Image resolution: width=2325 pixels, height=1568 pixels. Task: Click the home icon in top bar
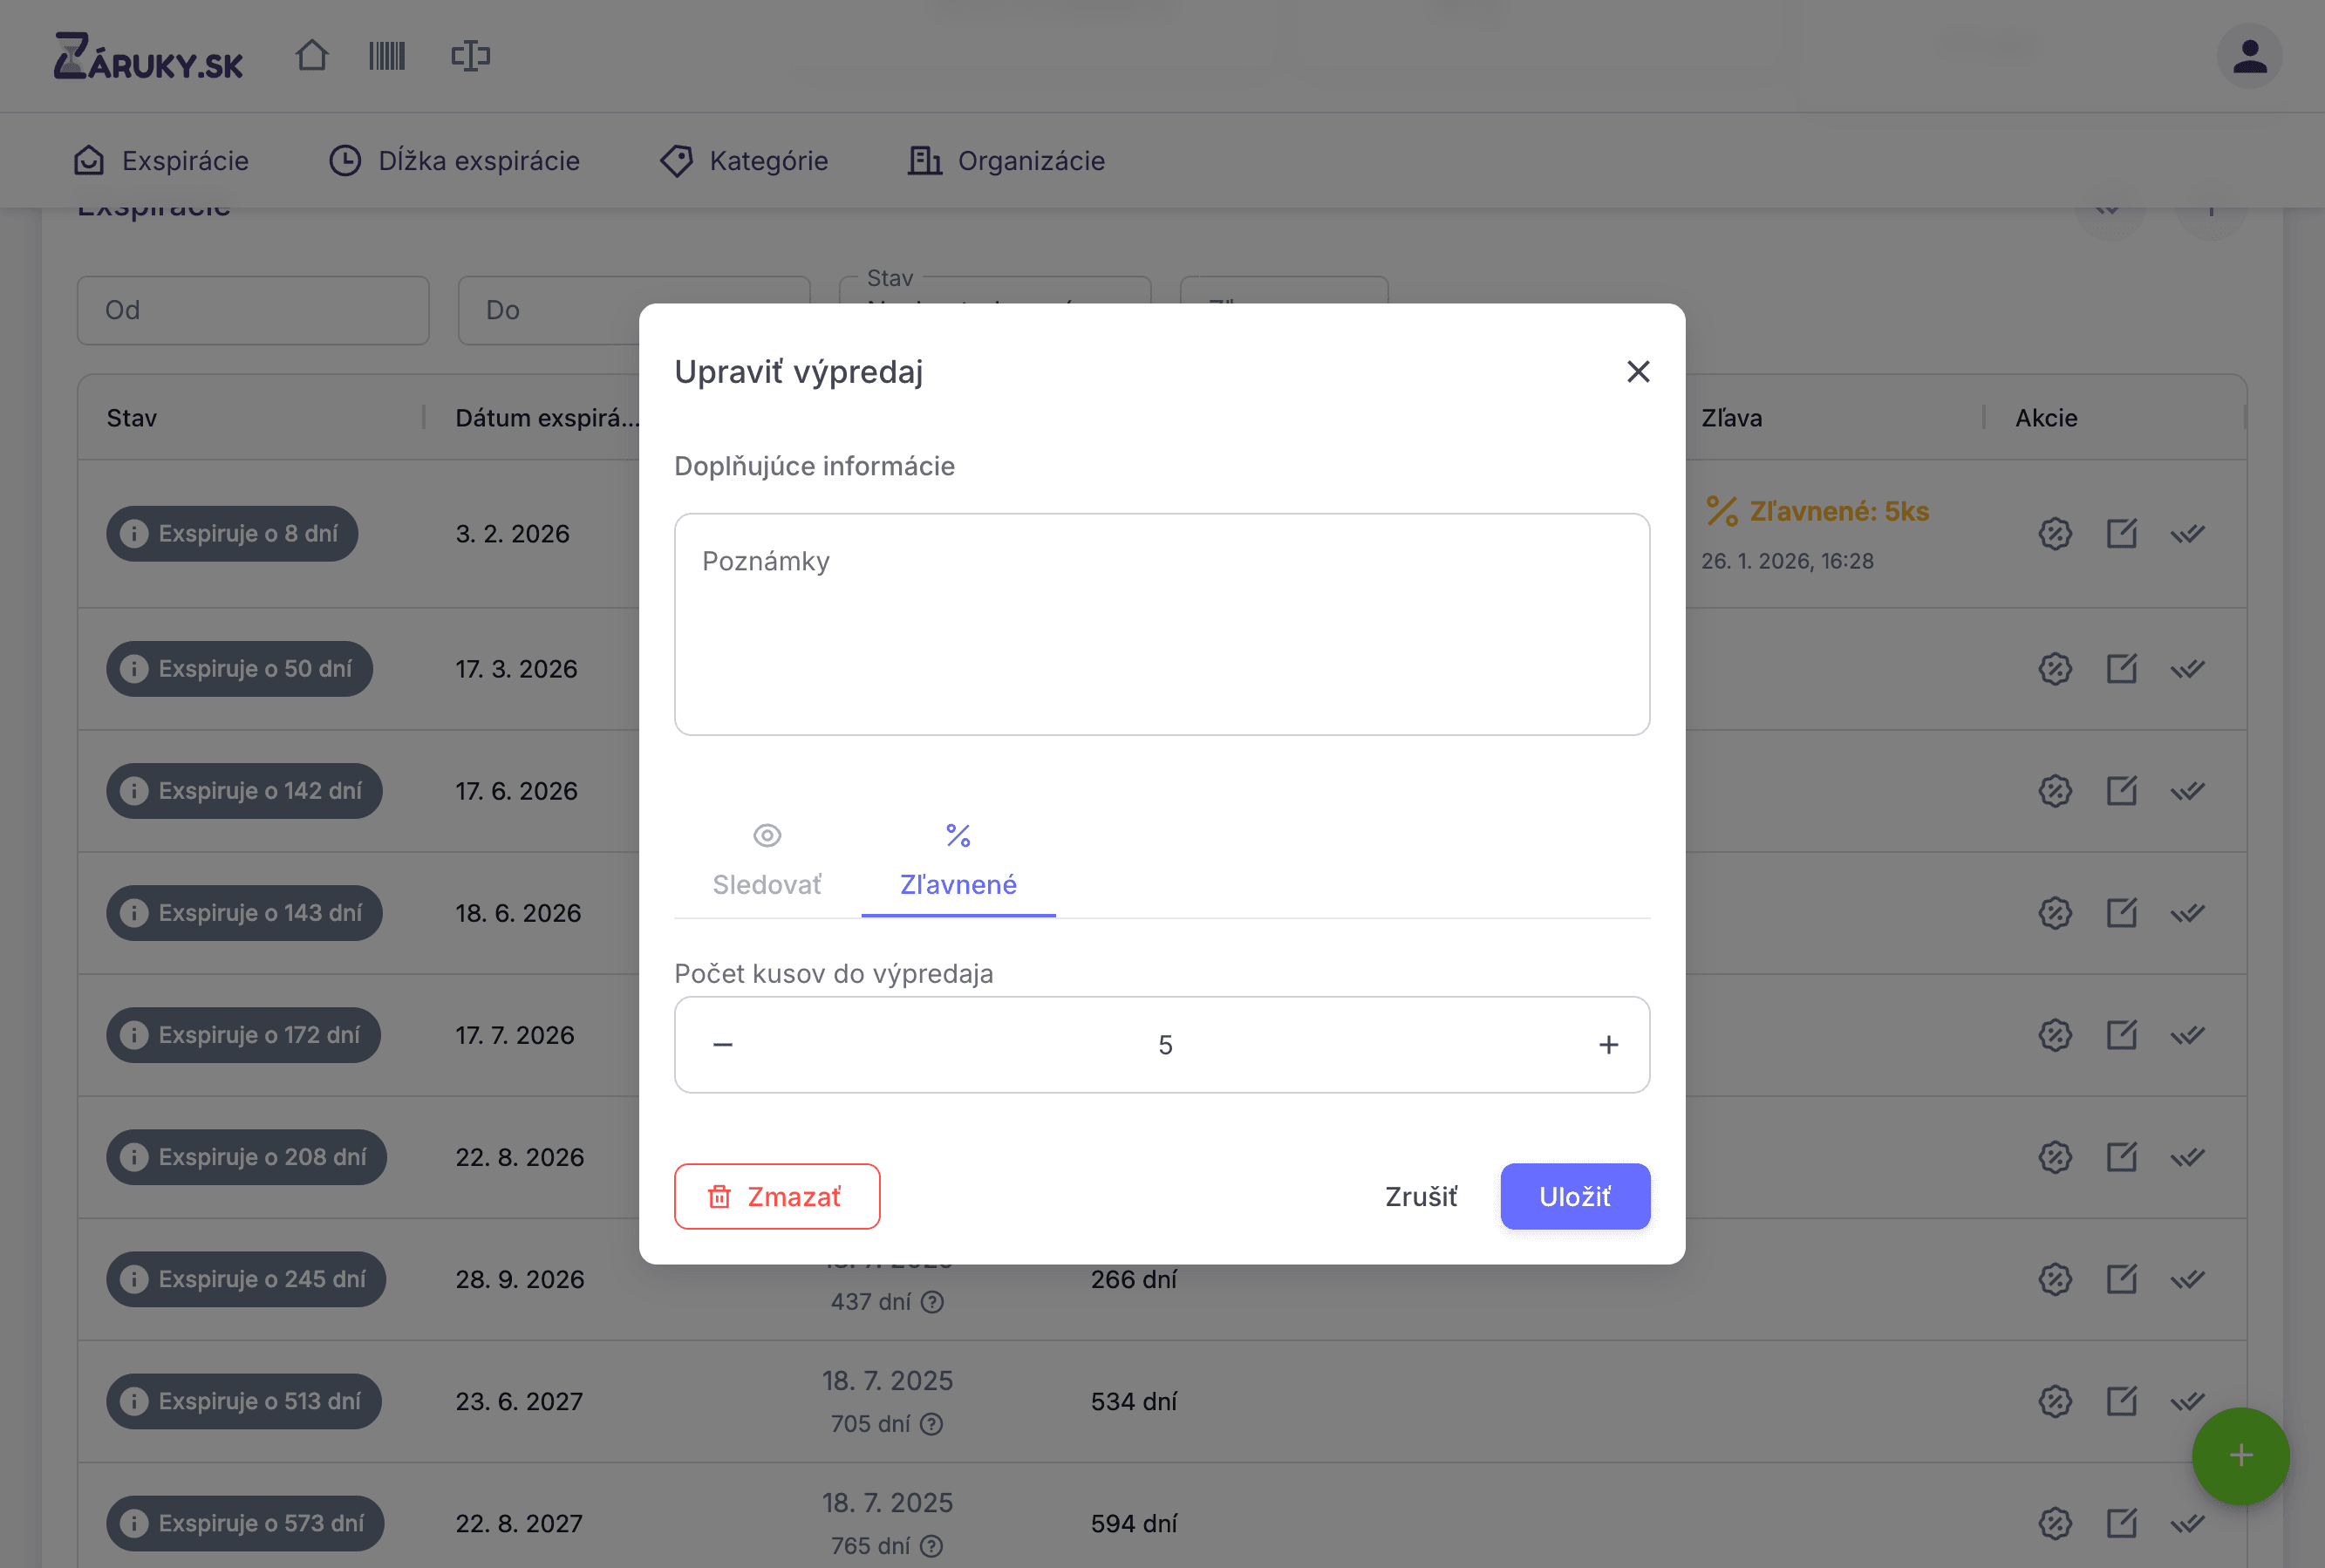[x=312, y=55]
